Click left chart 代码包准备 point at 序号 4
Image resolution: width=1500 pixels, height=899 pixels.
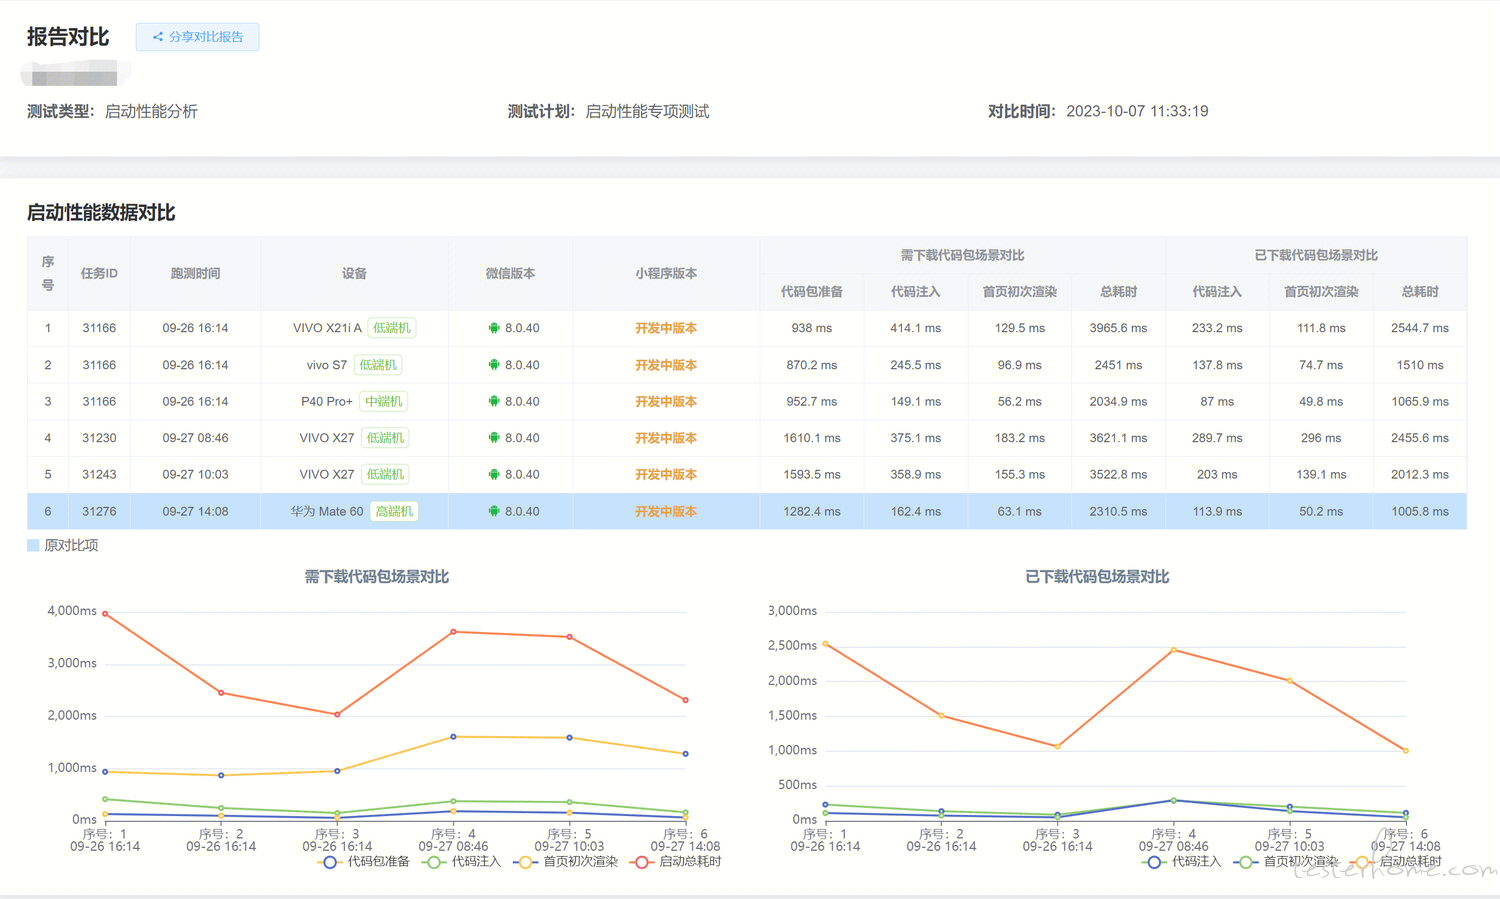(453, 737)
